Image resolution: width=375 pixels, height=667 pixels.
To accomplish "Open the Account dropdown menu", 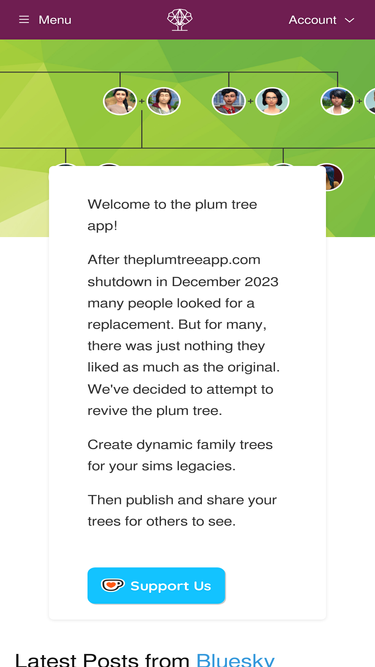I will tap(321, 20).
